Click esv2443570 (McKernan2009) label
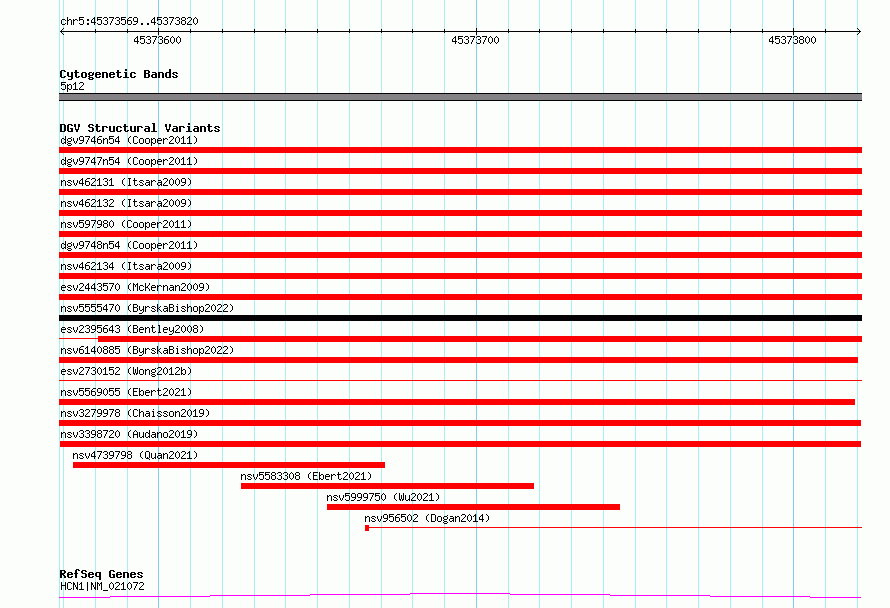Image resolution: width=890 pixels, height=608 pixels. point(135,287)
